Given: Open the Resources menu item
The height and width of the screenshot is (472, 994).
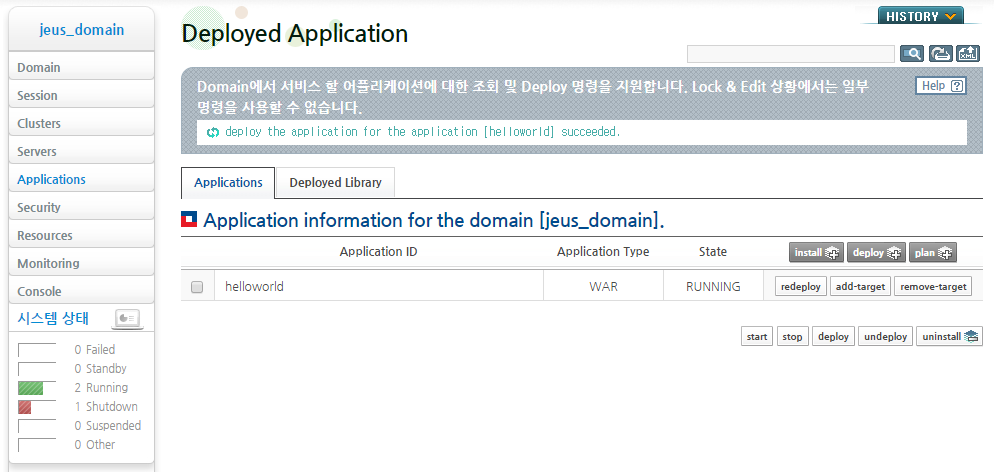Looking at the screenshot, I should (x=81, y=235).
